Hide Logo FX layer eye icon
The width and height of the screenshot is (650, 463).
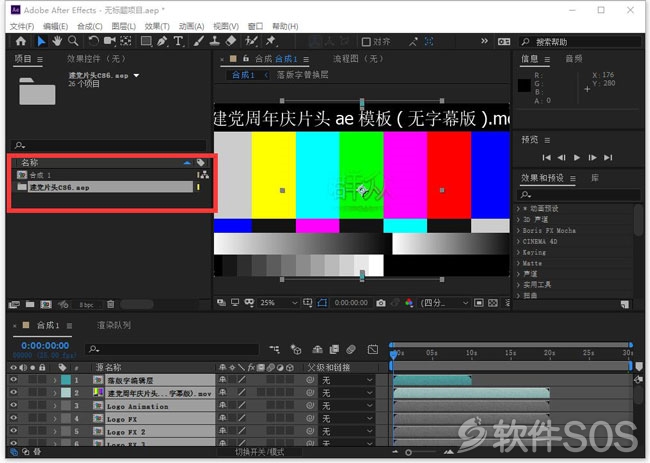point(14,418)
